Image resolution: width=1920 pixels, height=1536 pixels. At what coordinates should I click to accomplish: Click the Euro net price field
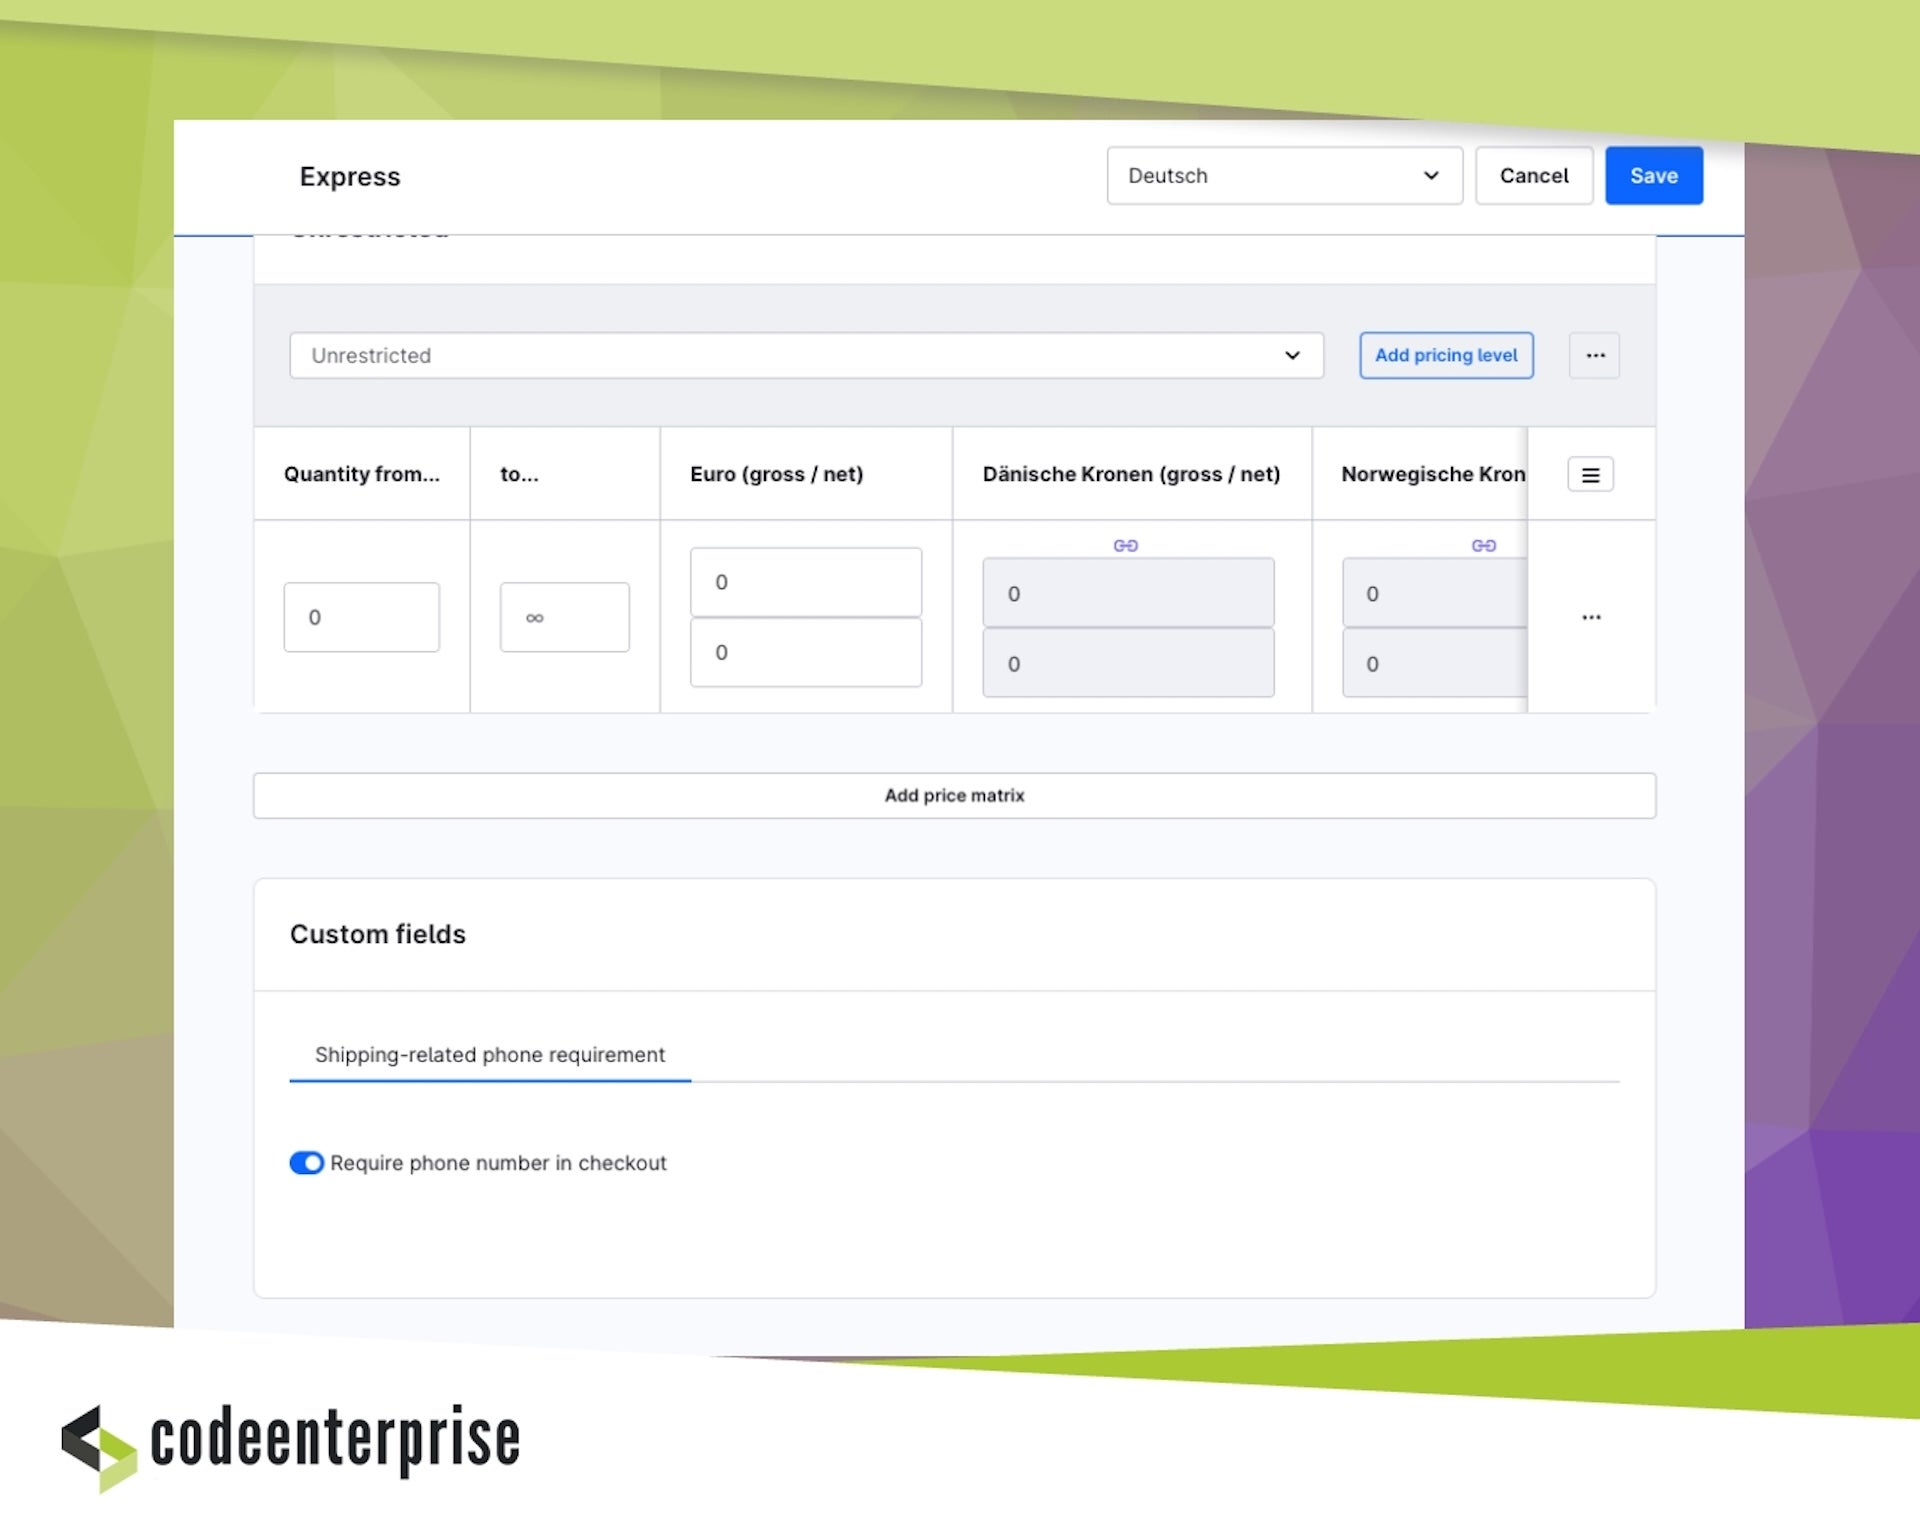805,652
